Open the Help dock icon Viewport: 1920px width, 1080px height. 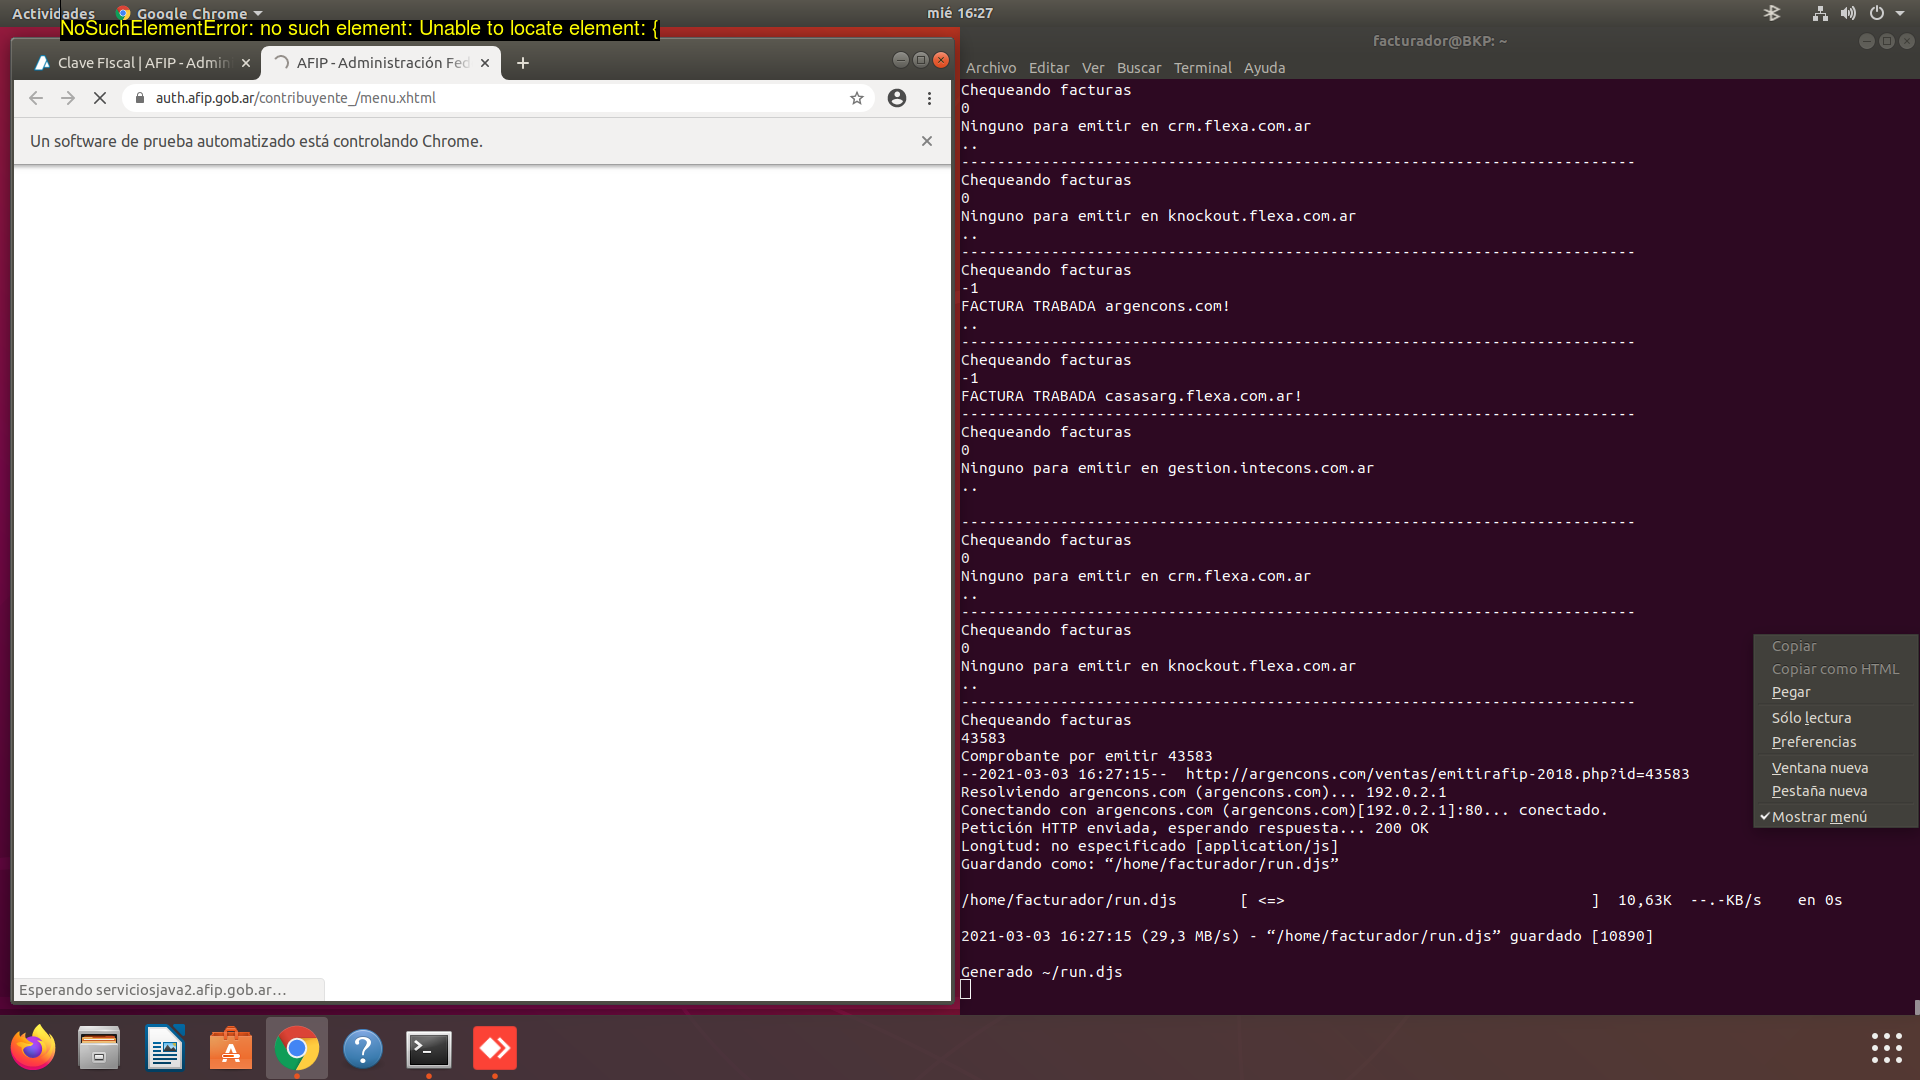click(x=363, y=1048)
